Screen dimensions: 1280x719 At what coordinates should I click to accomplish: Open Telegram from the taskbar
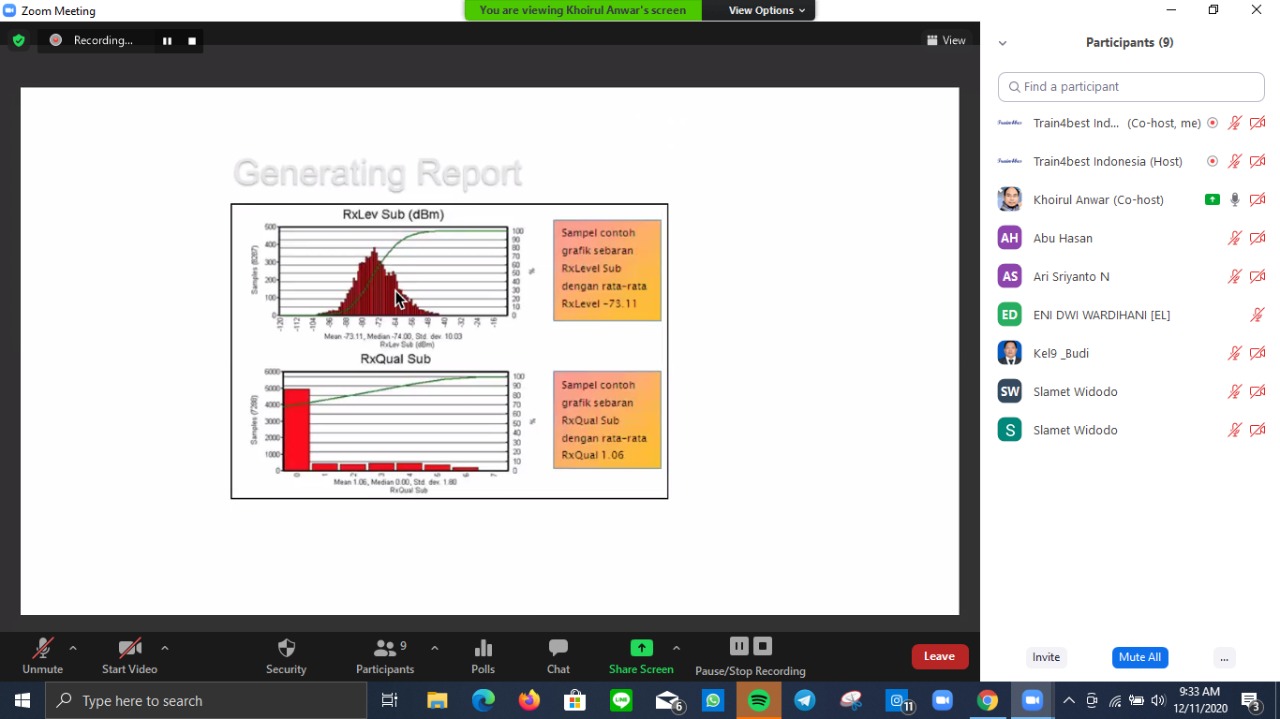[805, 701]
